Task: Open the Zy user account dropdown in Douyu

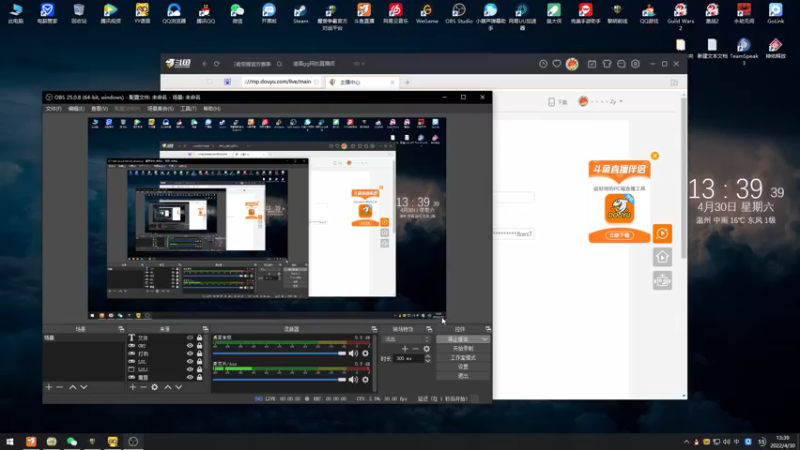Action: click(x=602, y=102)
